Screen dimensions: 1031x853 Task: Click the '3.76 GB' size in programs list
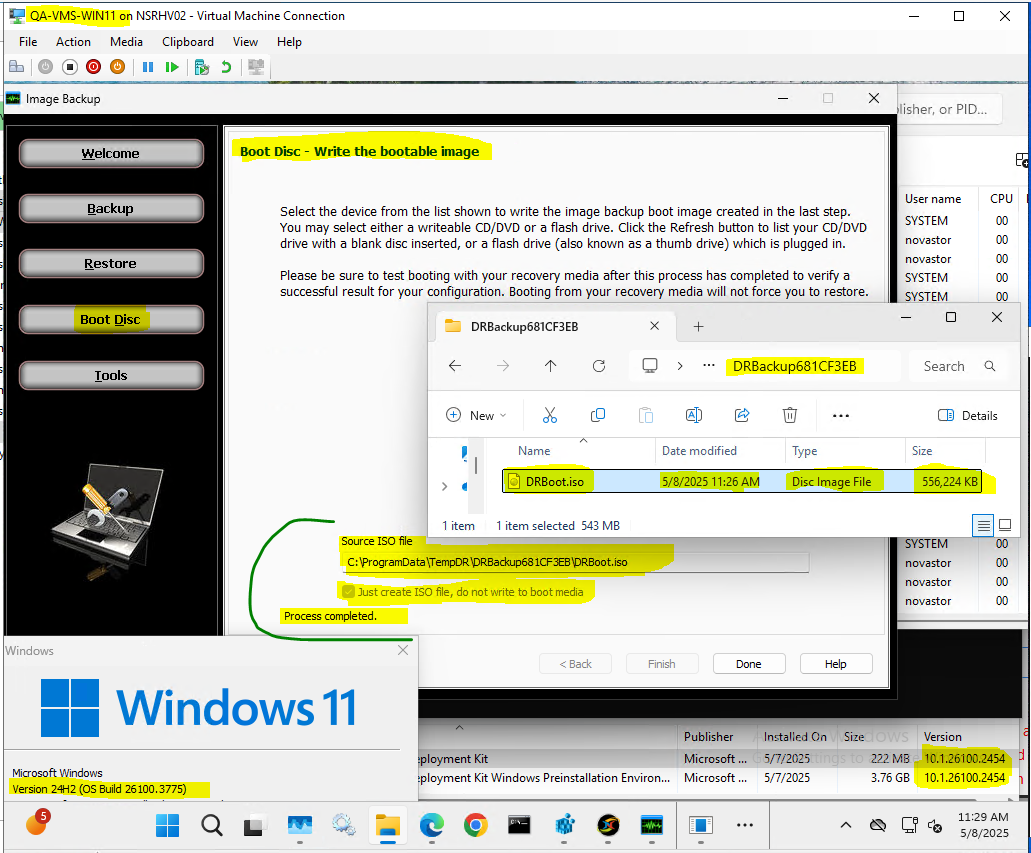pos(890,777)
